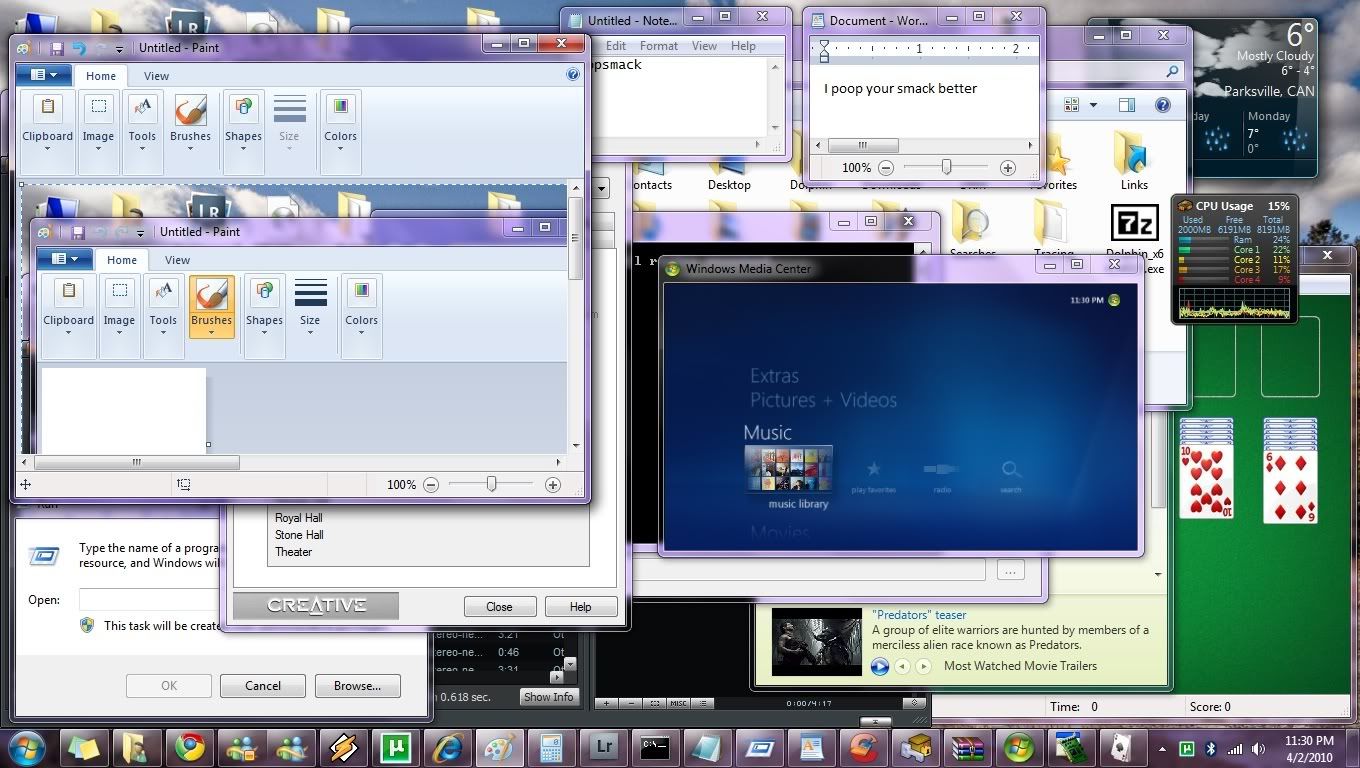1360x768 pixels.
Task: Click Browse... in Run dialog
Action: [x=357, y=686]
